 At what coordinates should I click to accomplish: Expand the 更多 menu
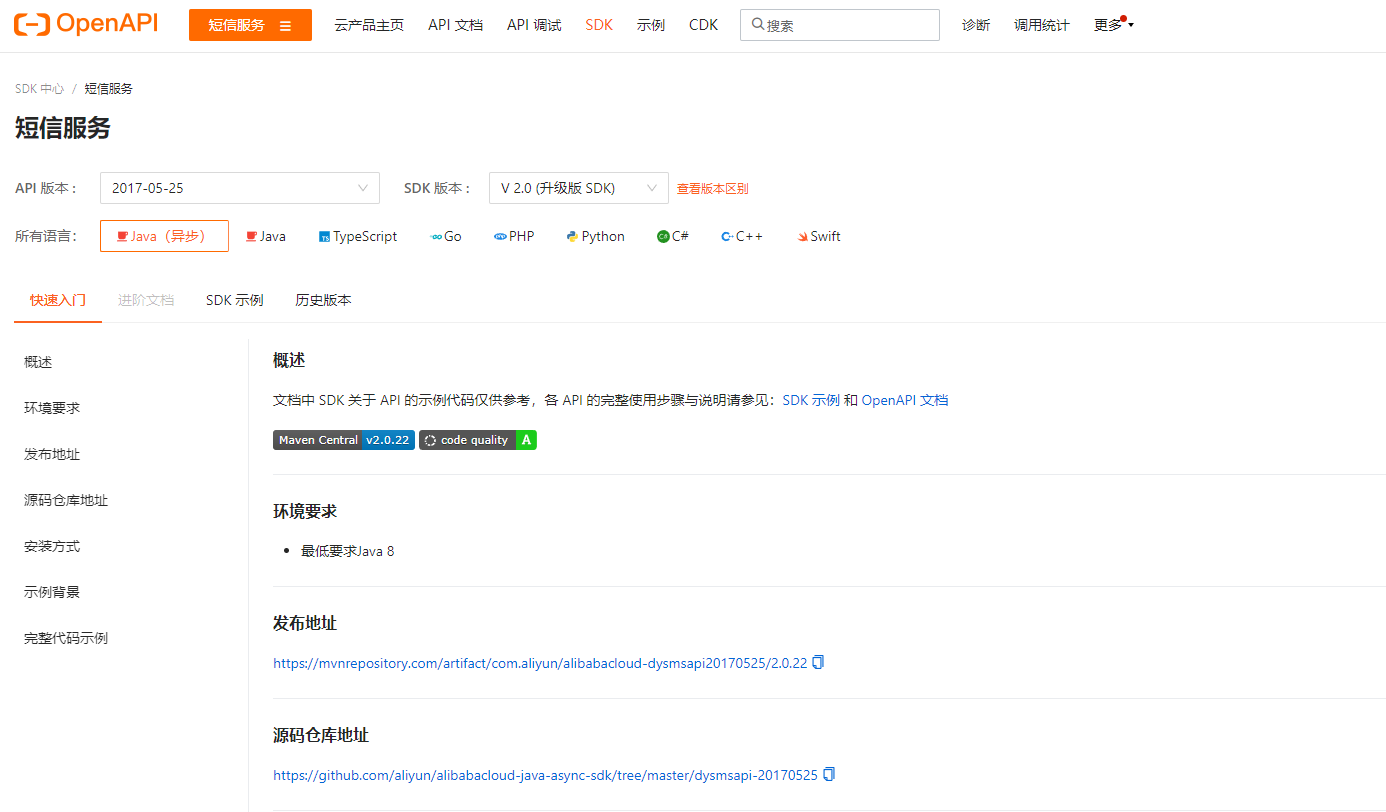(x=1113, y=25)
